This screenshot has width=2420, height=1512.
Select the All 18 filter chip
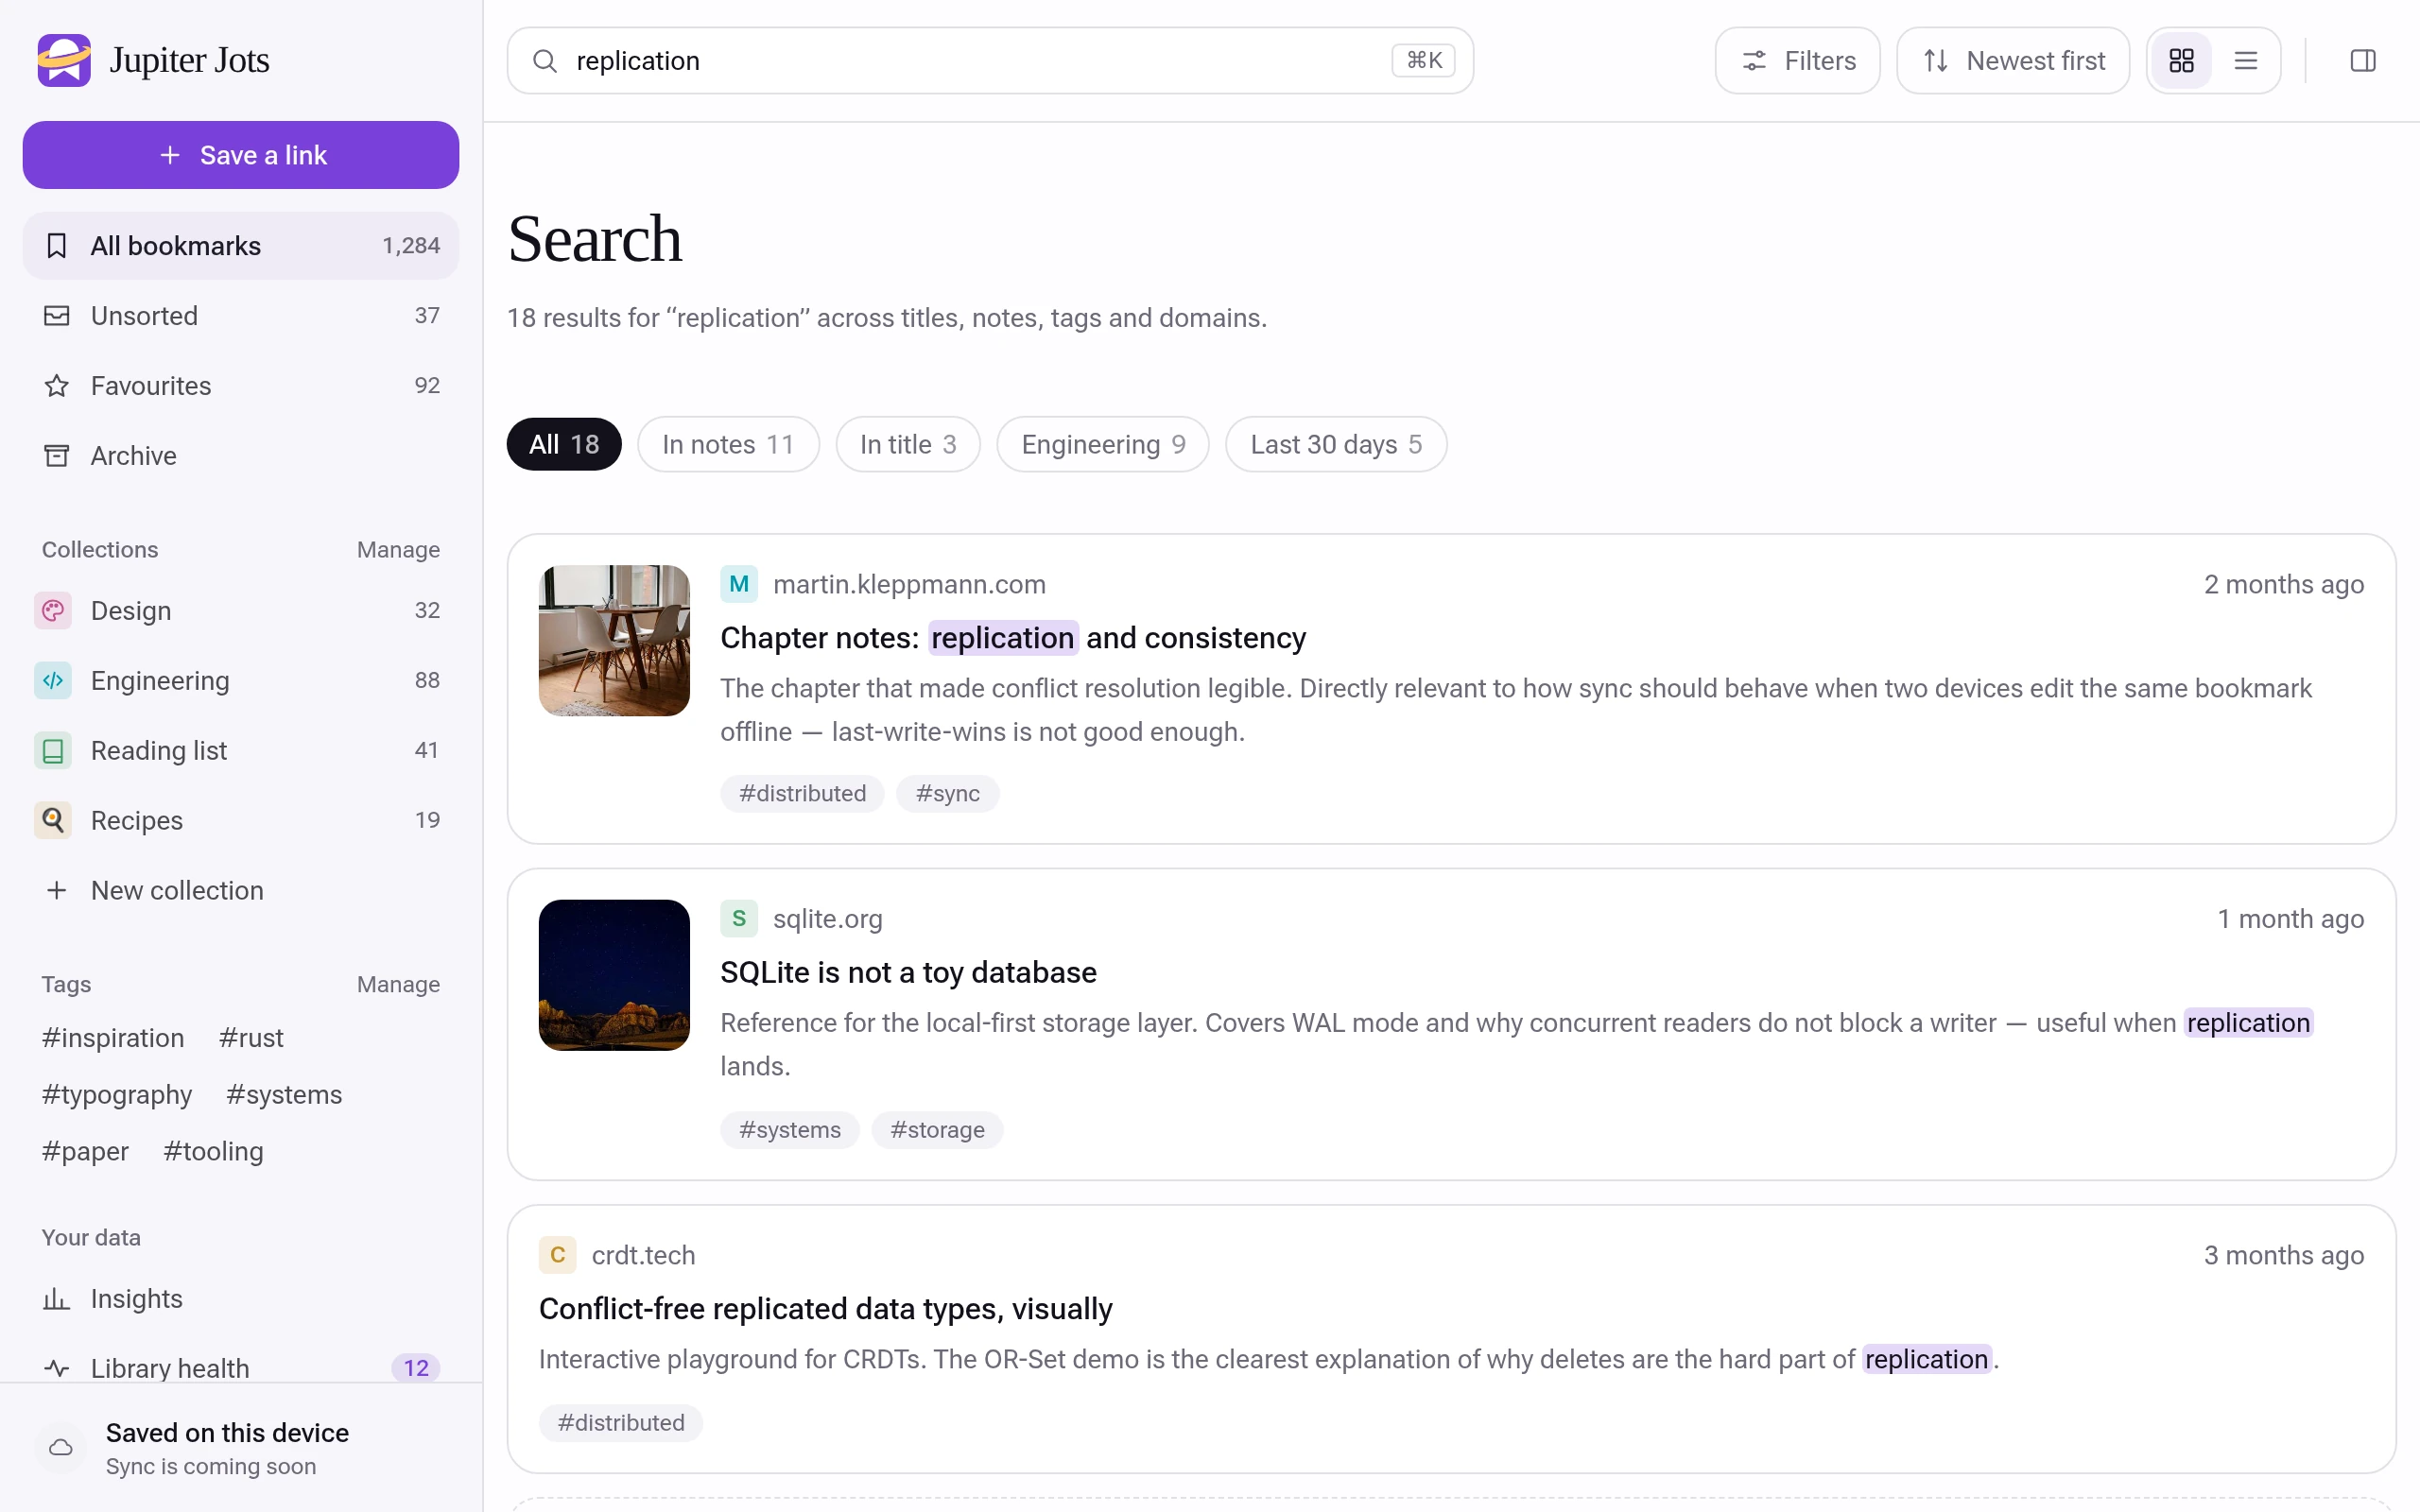click(x=564, y=444)
